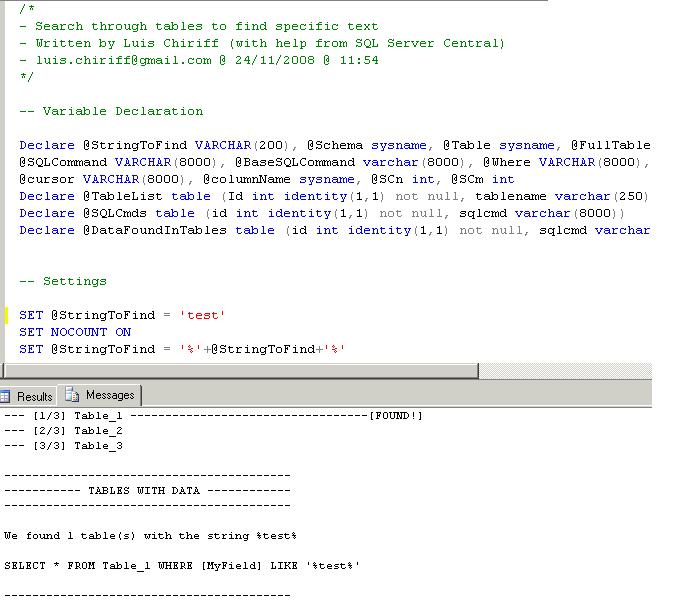673x609 pixels.
Task: Open the Messages tab
Action: (x=100, y=395)
